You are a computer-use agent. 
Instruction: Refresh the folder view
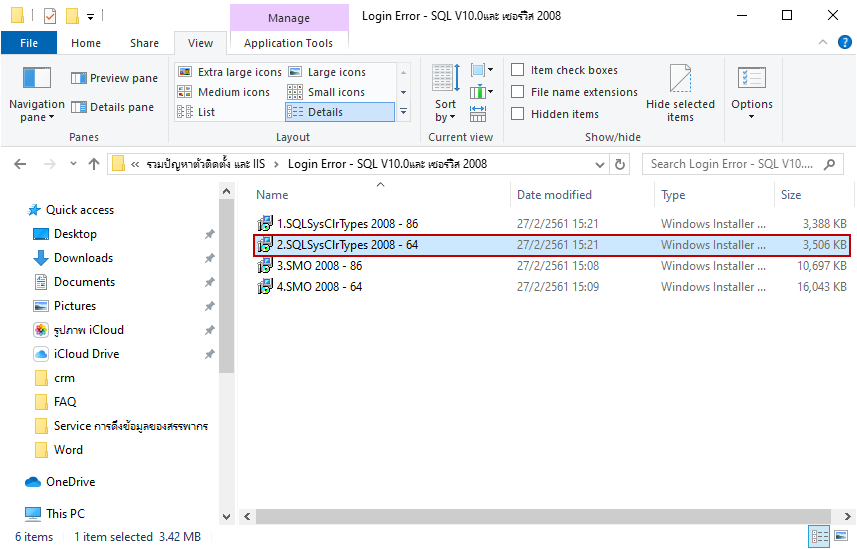coord(620,165)
